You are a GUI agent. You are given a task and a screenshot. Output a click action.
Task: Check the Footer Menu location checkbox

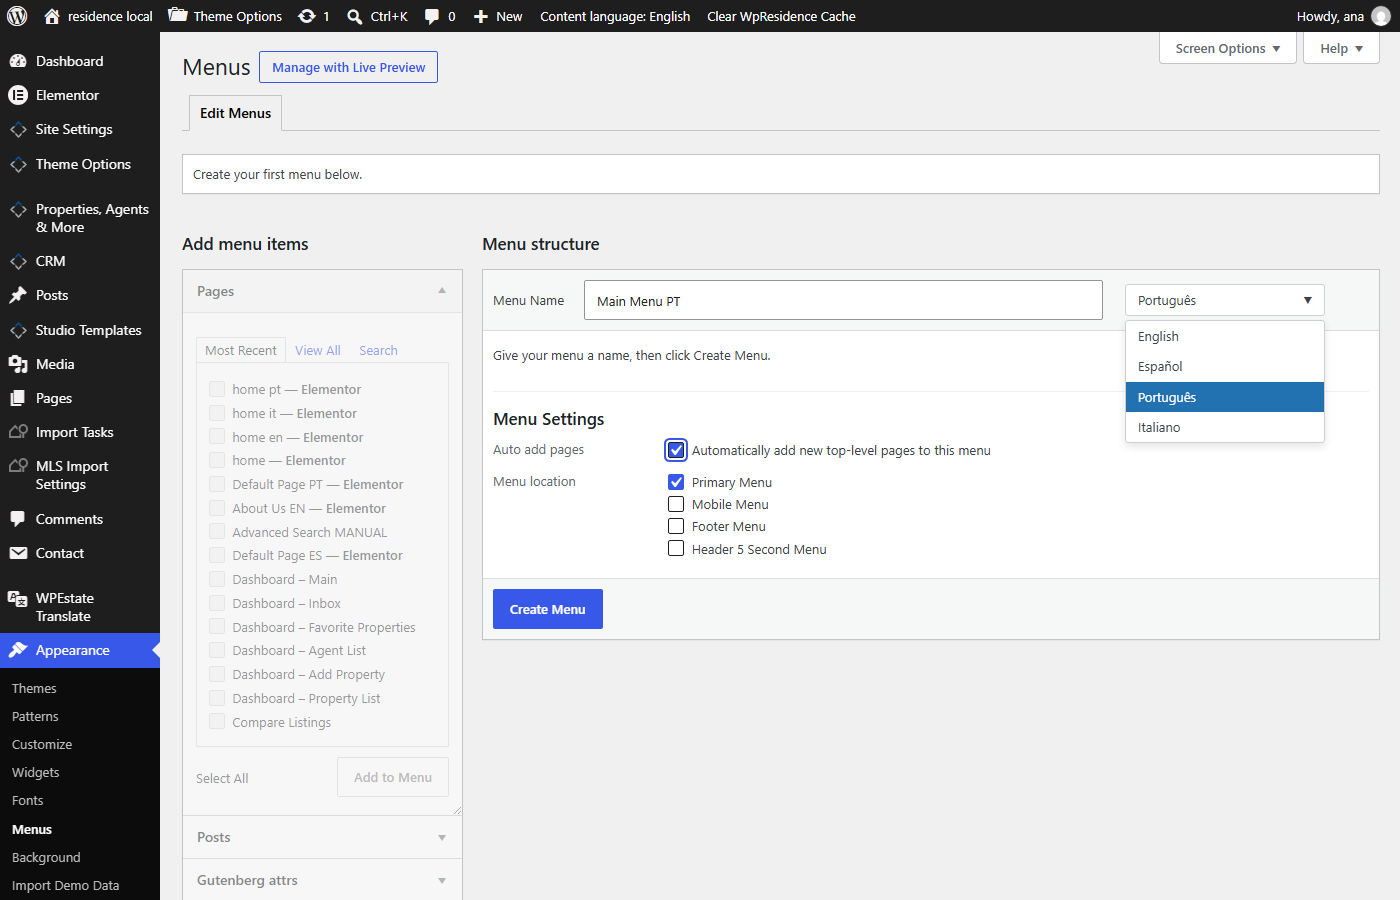(x=676, y=526)
